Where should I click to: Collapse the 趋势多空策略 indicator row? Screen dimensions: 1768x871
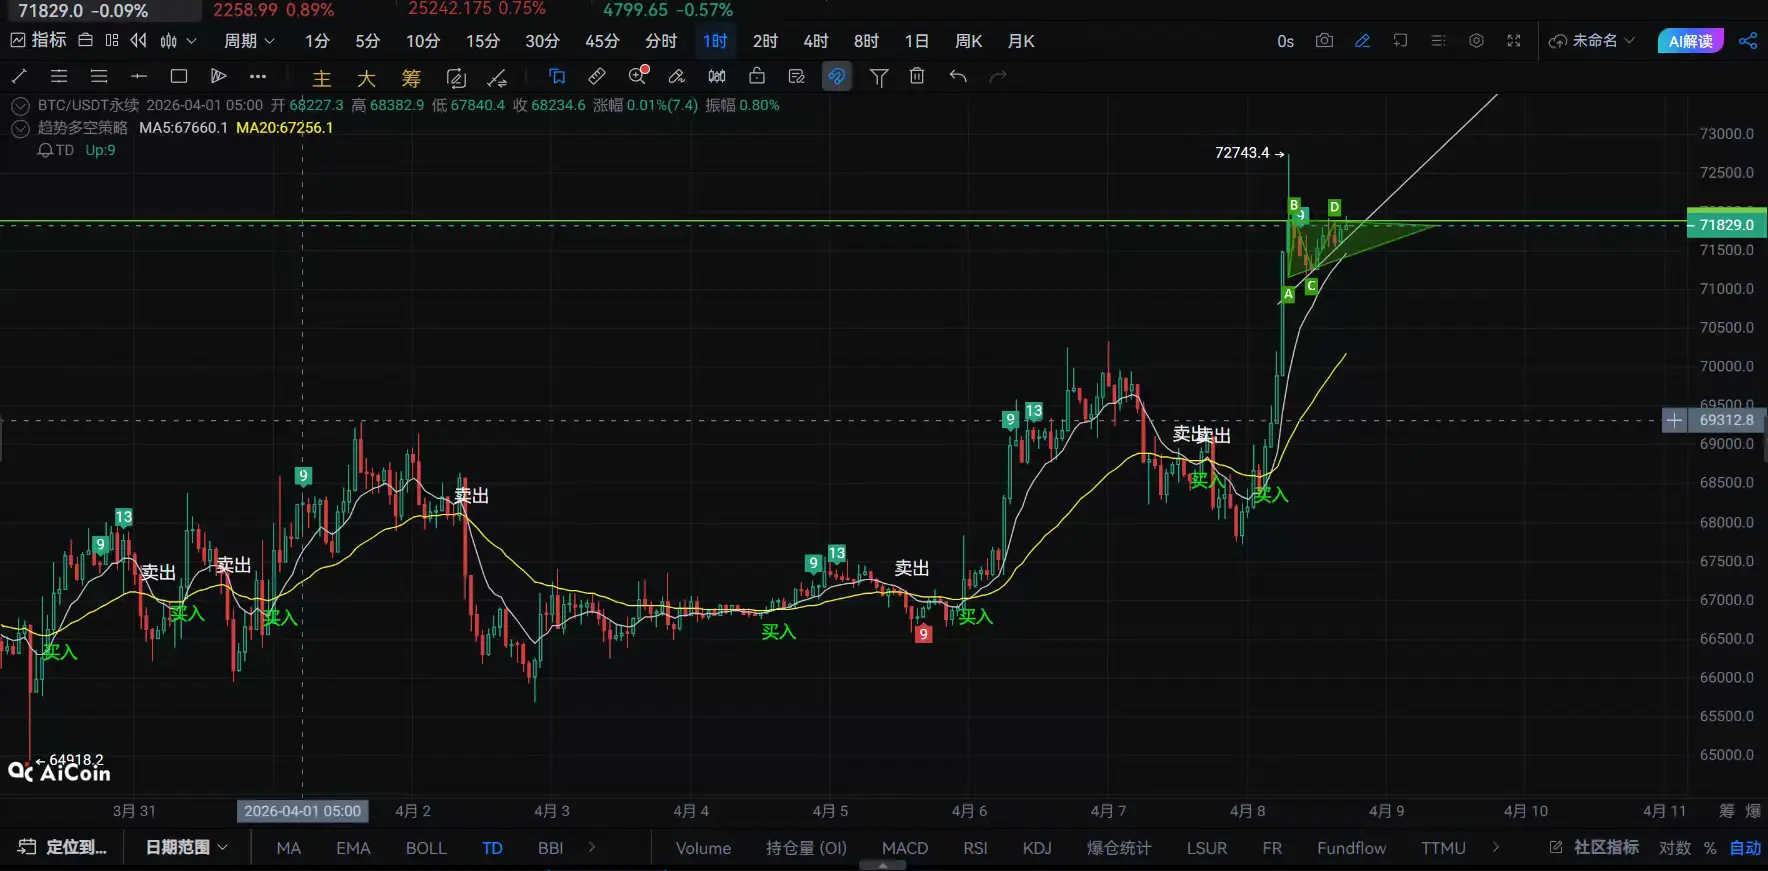click(20, 128)
